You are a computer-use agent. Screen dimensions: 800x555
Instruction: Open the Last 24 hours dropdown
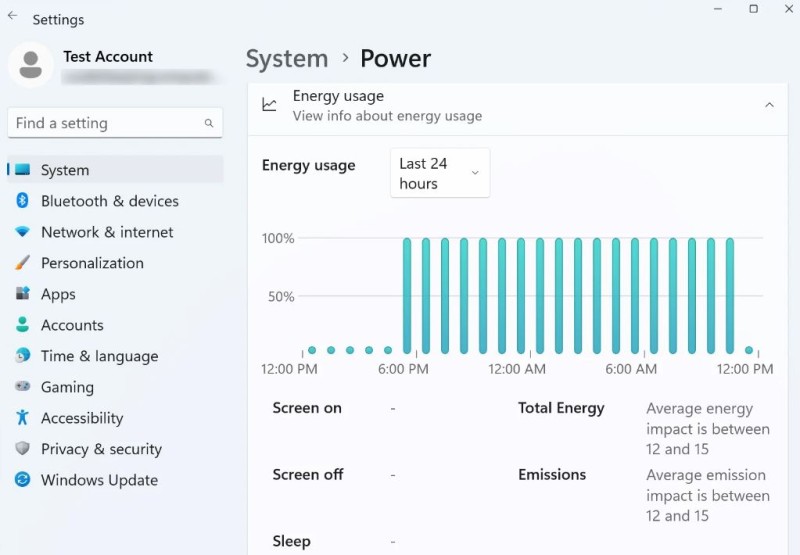[440, 173]
